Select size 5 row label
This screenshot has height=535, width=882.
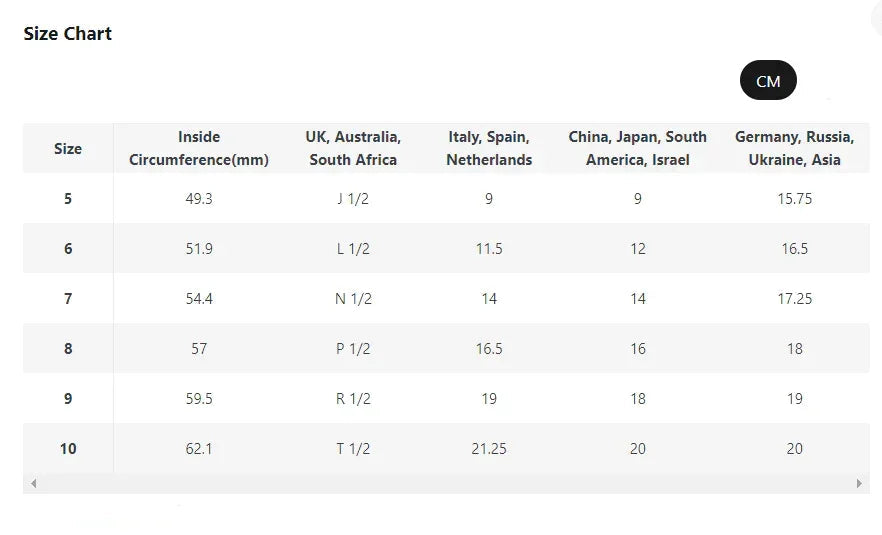click(x=68, y=199)
